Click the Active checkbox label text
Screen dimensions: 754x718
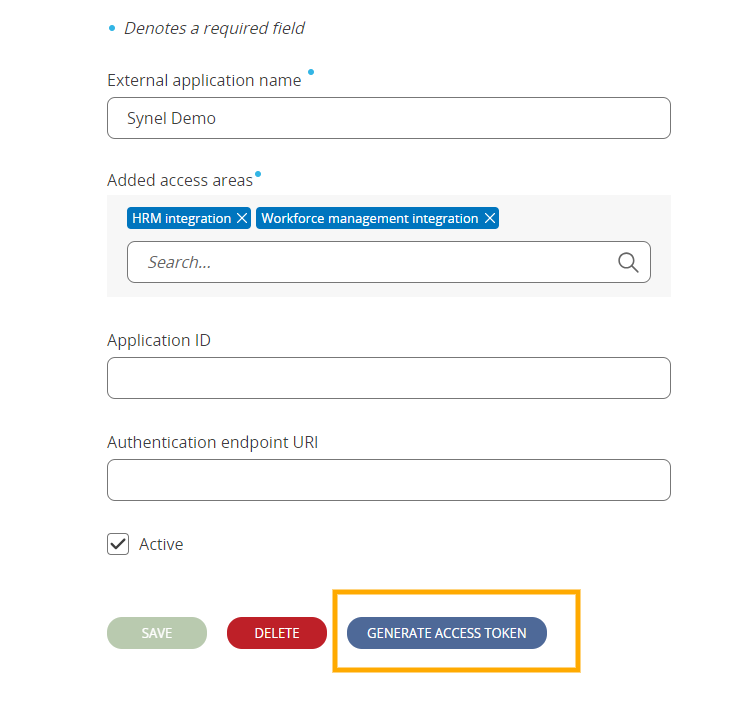point(161,544)
